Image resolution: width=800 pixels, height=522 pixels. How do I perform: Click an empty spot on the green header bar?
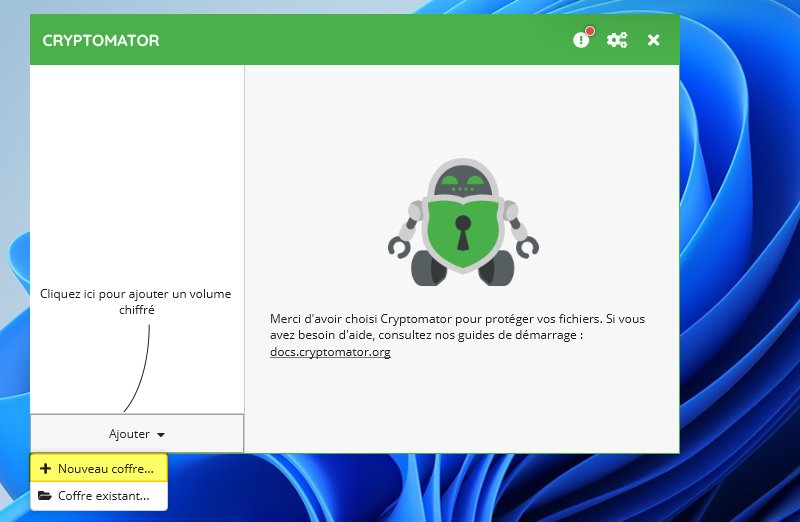tap(357, 40)
